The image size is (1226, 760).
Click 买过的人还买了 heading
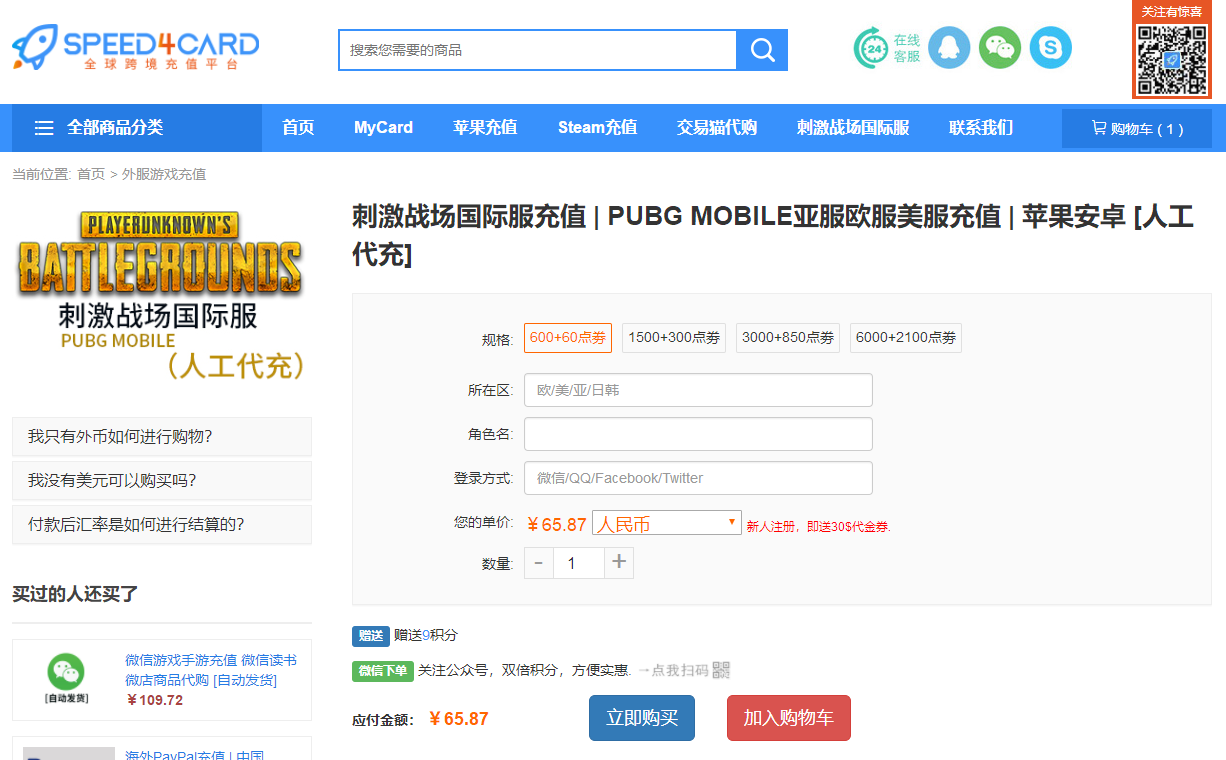(75, 594)
